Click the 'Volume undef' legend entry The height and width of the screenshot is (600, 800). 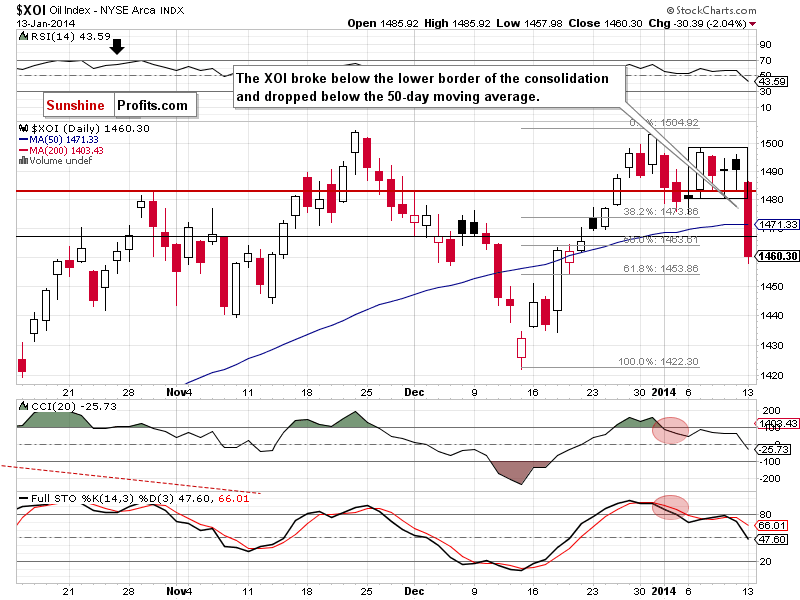click(x=61, y=160)
